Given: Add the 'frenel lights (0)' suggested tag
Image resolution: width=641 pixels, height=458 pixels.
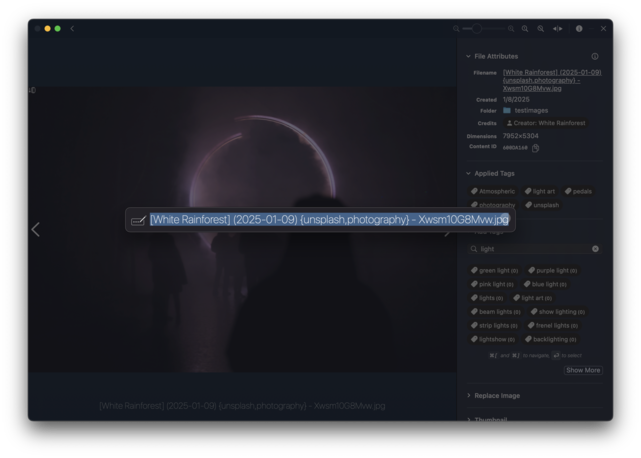Looking at the screenshot, I should 552,326.
